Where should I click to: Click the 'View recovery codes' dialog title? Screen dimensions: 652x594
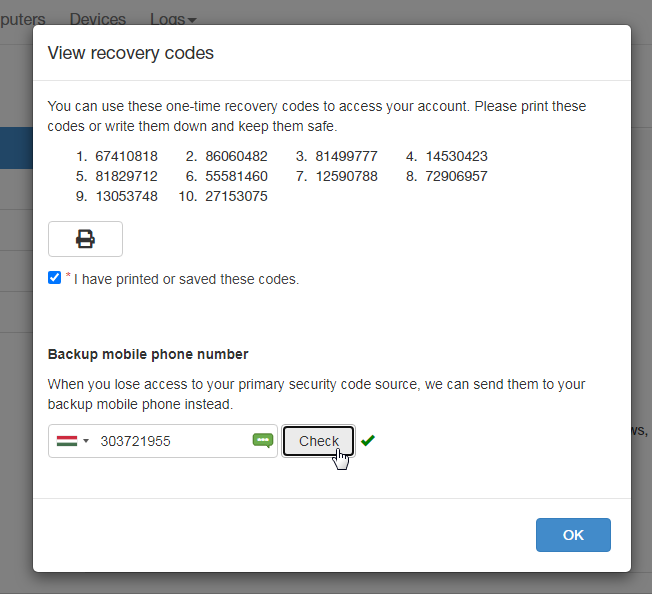(131, 53)
